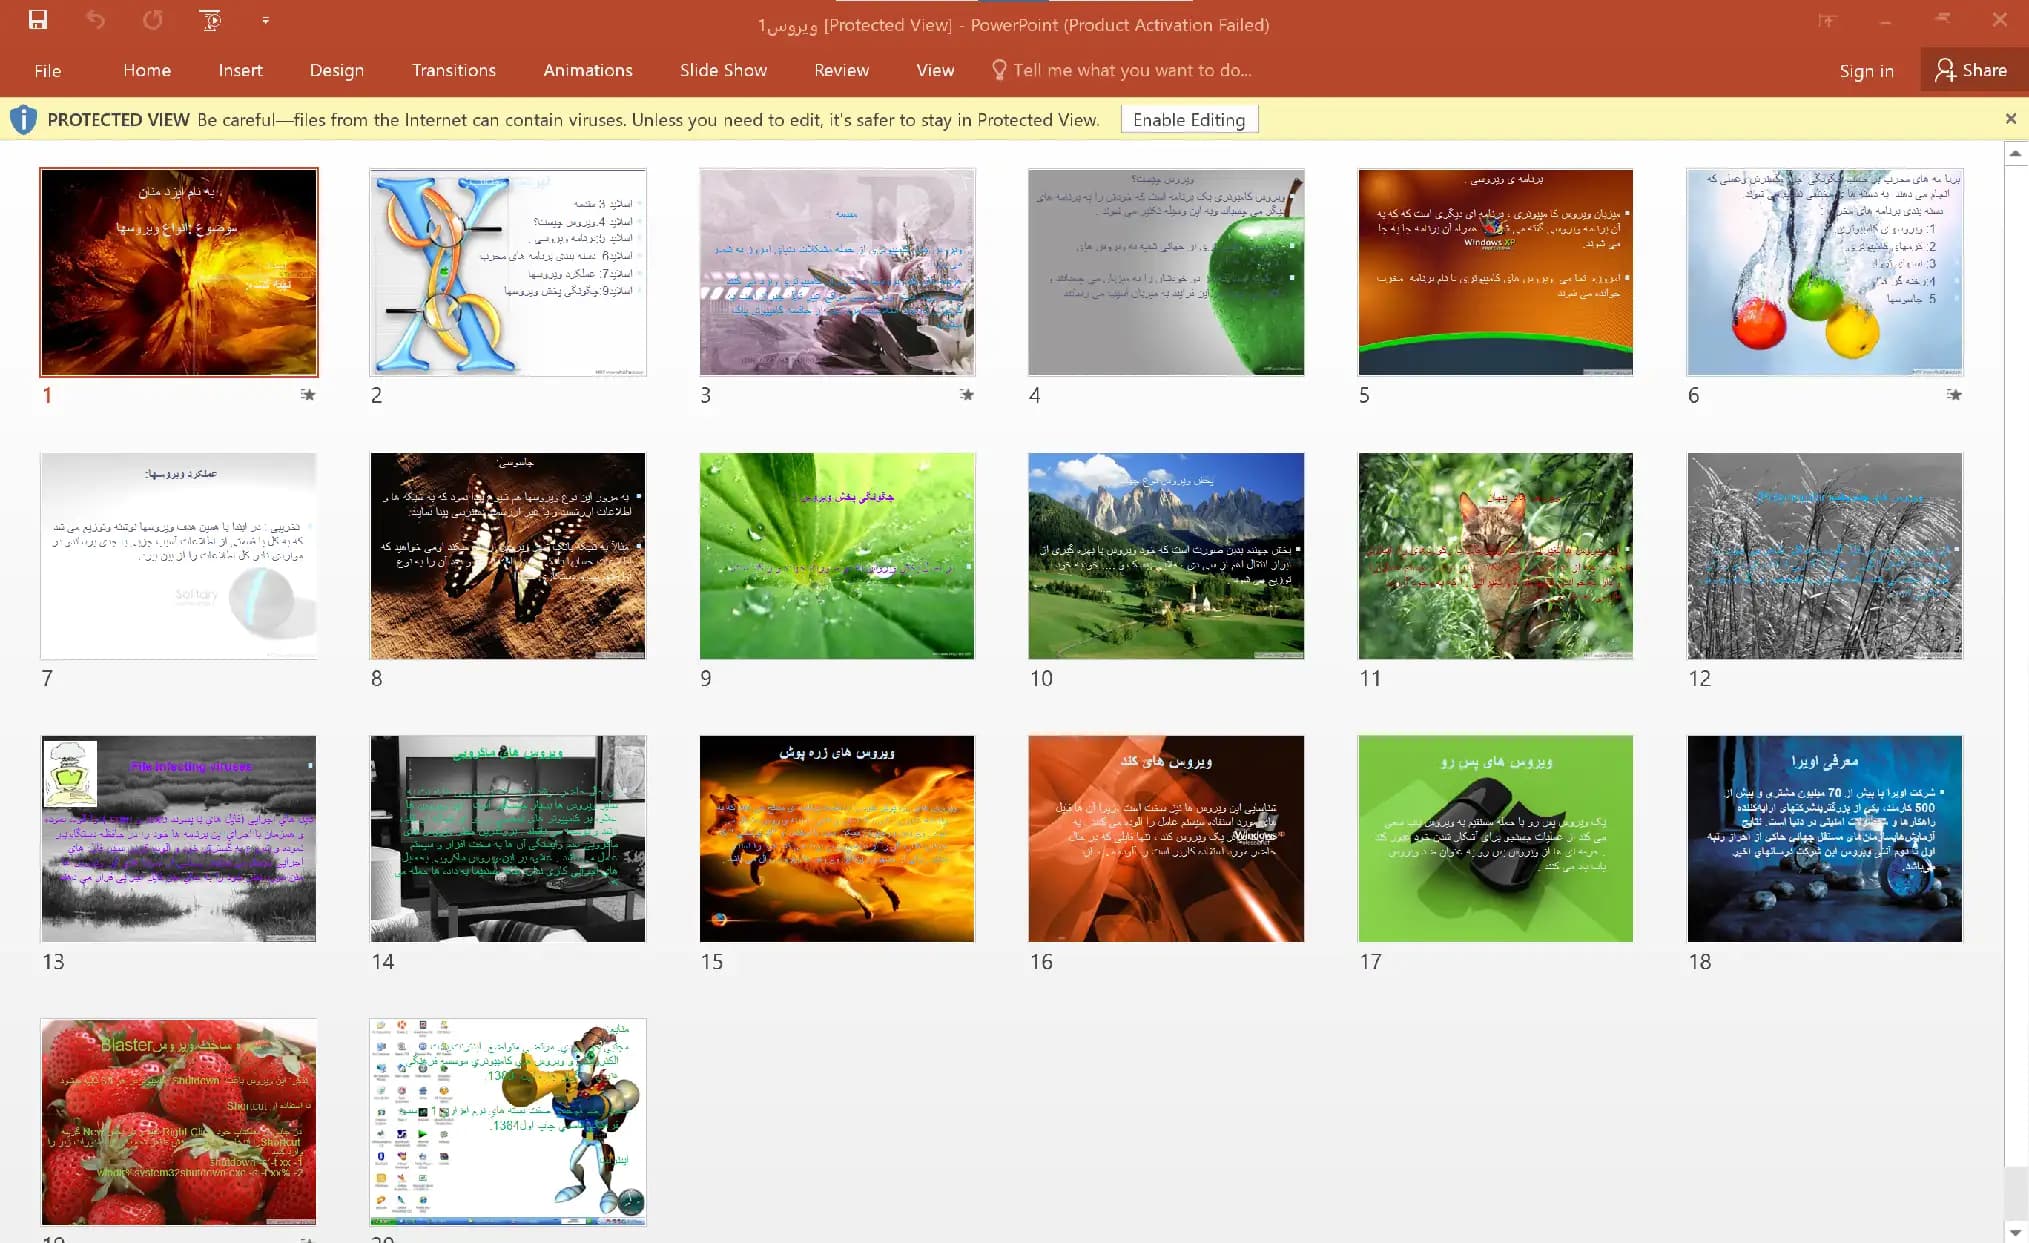This screenshot has width=2029, height=1243.
Task: Close the Protected View message bar
Action: coord(2011,119)
